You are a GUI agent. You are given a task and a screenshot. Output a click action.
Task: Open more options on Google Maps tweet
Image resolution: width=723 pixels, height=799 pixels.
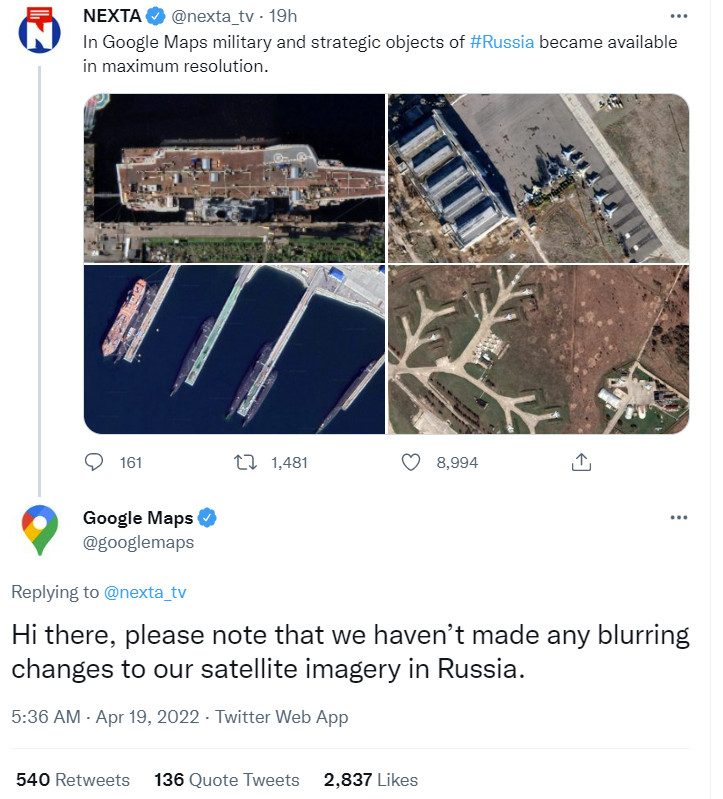[679, 517]
